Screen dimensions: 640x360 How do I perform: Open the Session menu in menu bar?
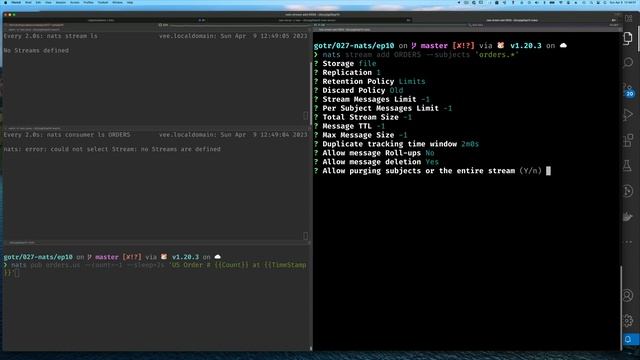(x=60, y=2)
